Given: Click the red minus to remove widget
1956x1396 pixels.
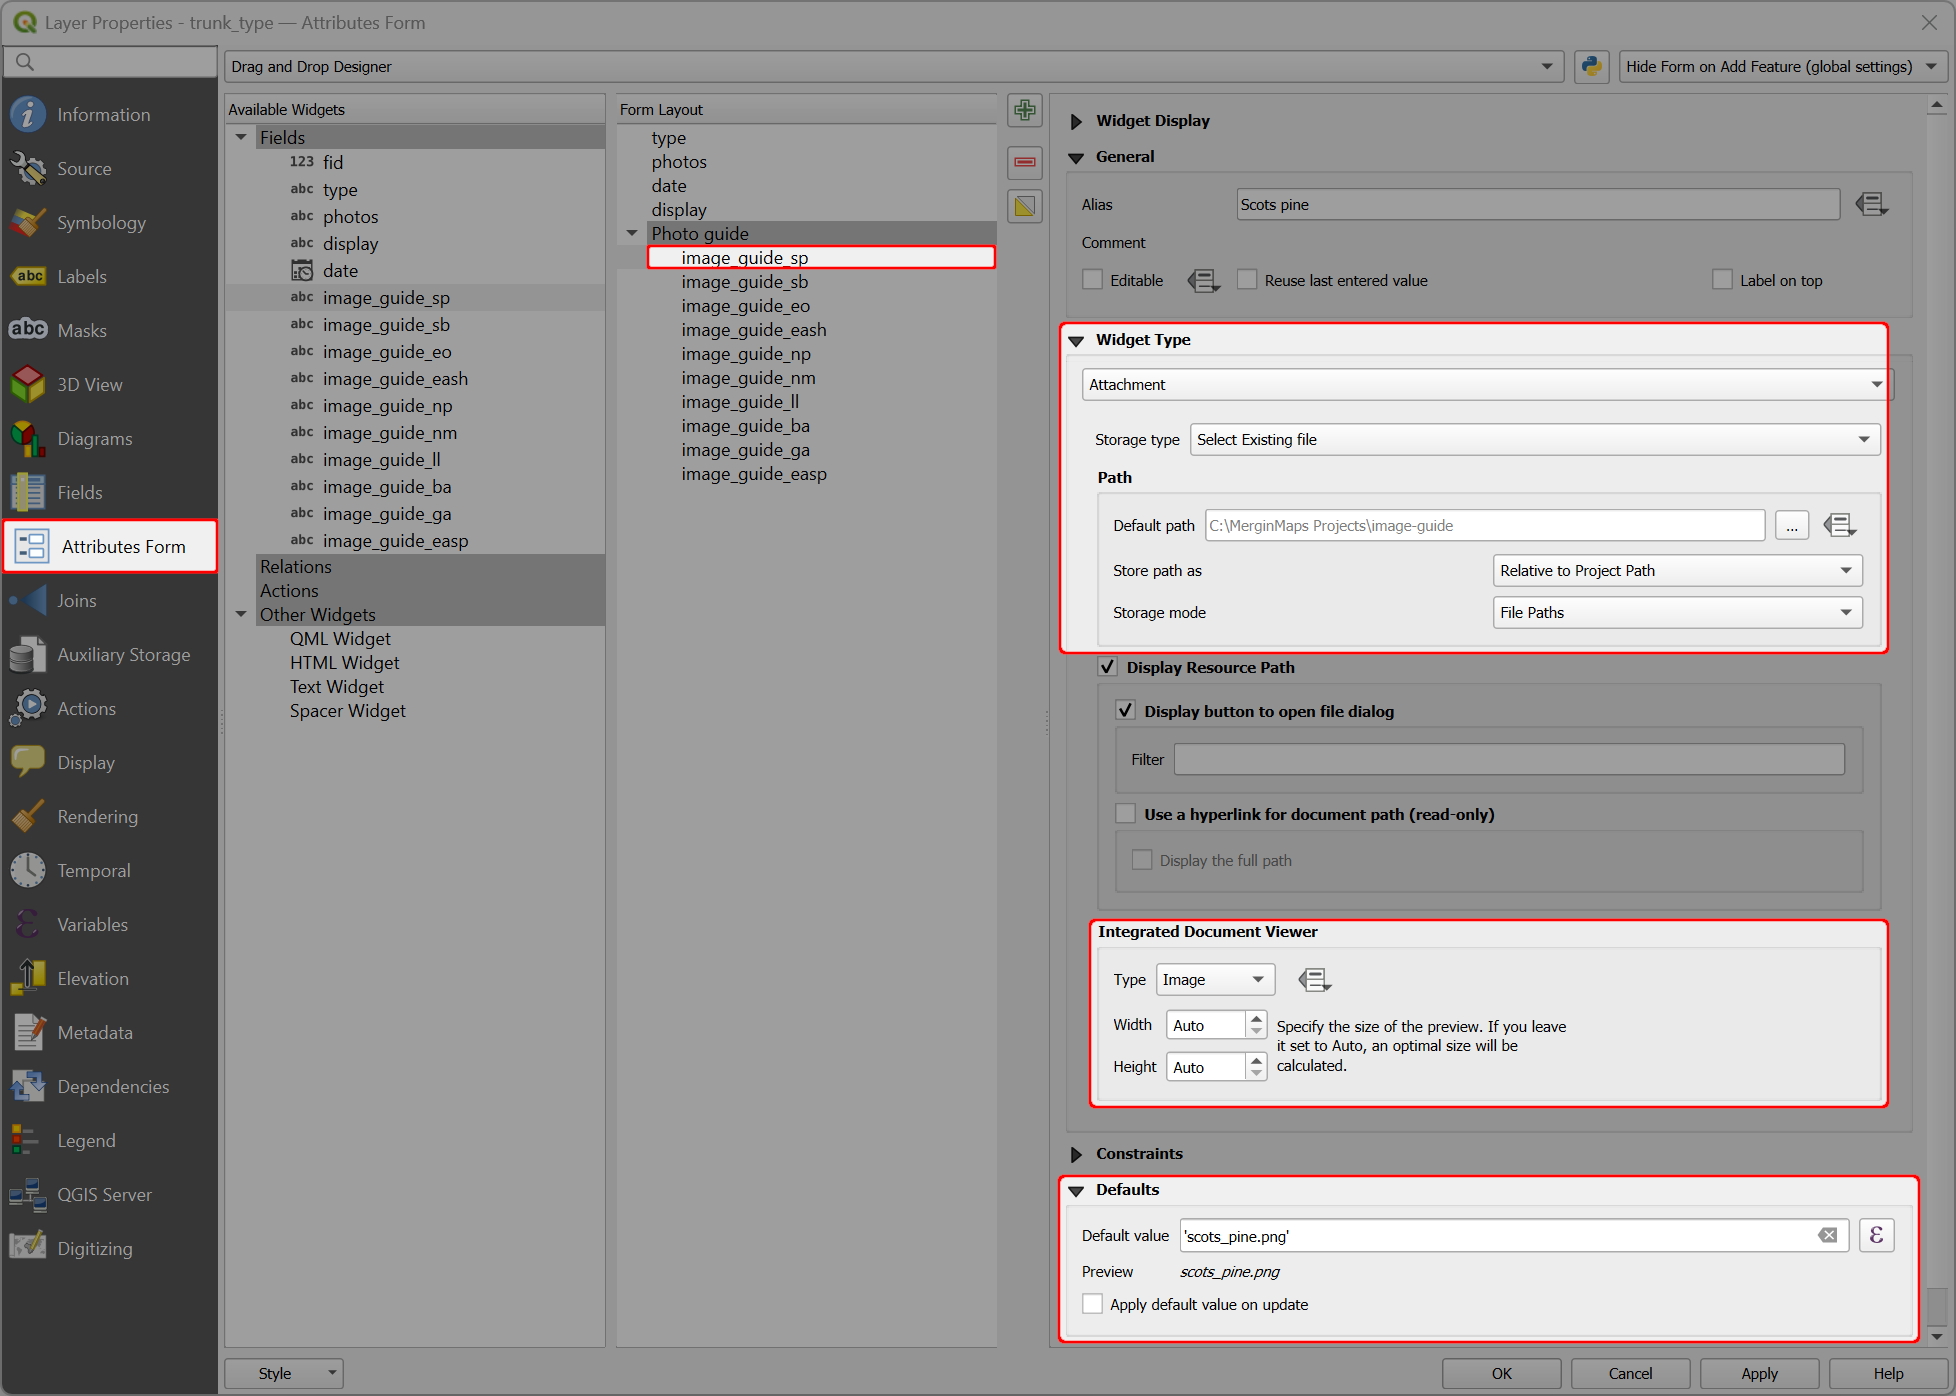Looking at the screenshot, I should (1024, 162).
